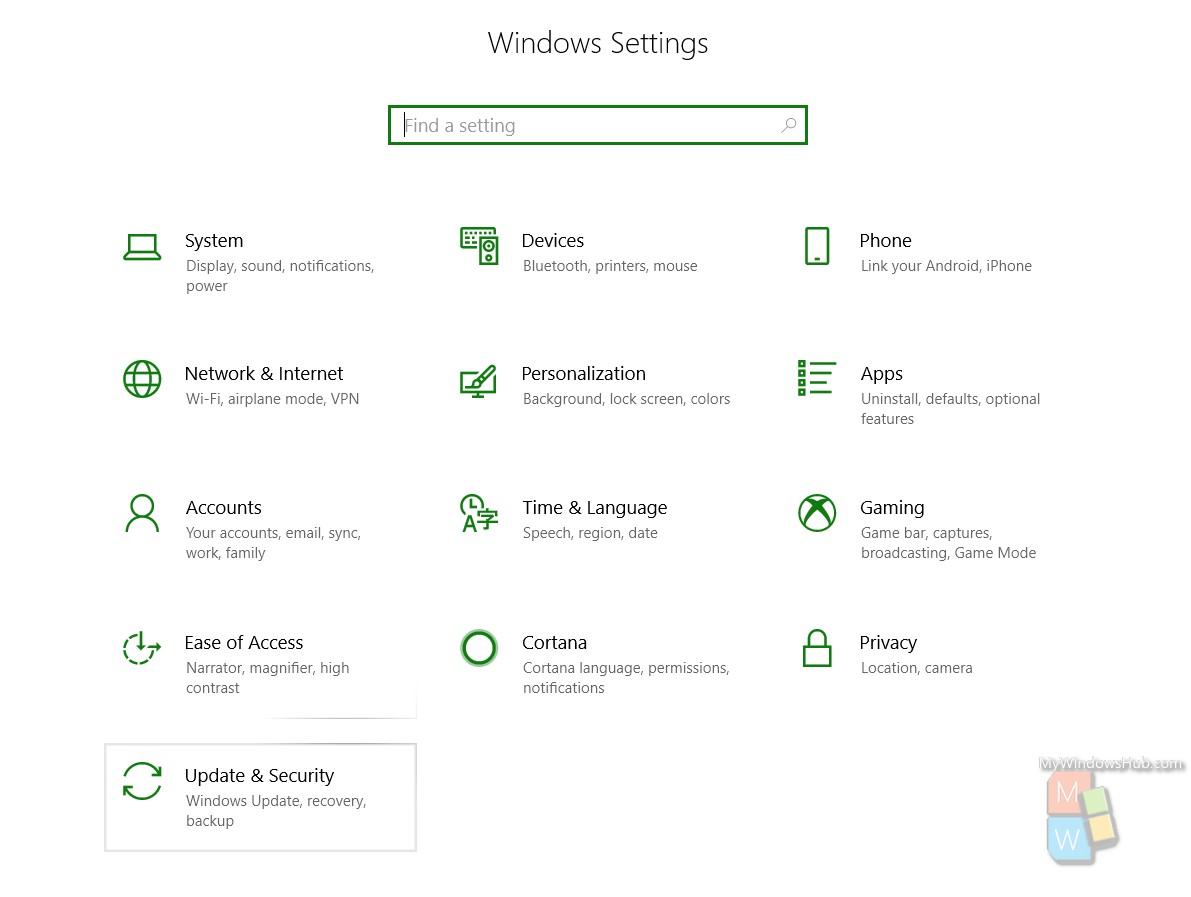1191x897 pixels.
Task: Click 'Narrator, magnifier, high contrast' text
Action: (267, 677)
